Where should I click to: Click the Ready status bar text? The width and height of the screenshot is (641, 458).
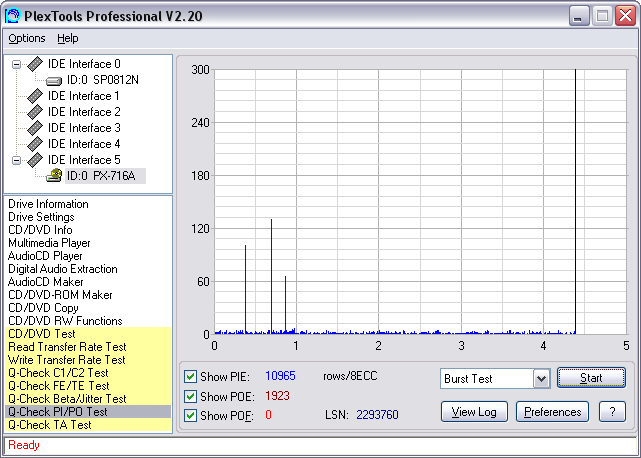[x=24, y=445]
